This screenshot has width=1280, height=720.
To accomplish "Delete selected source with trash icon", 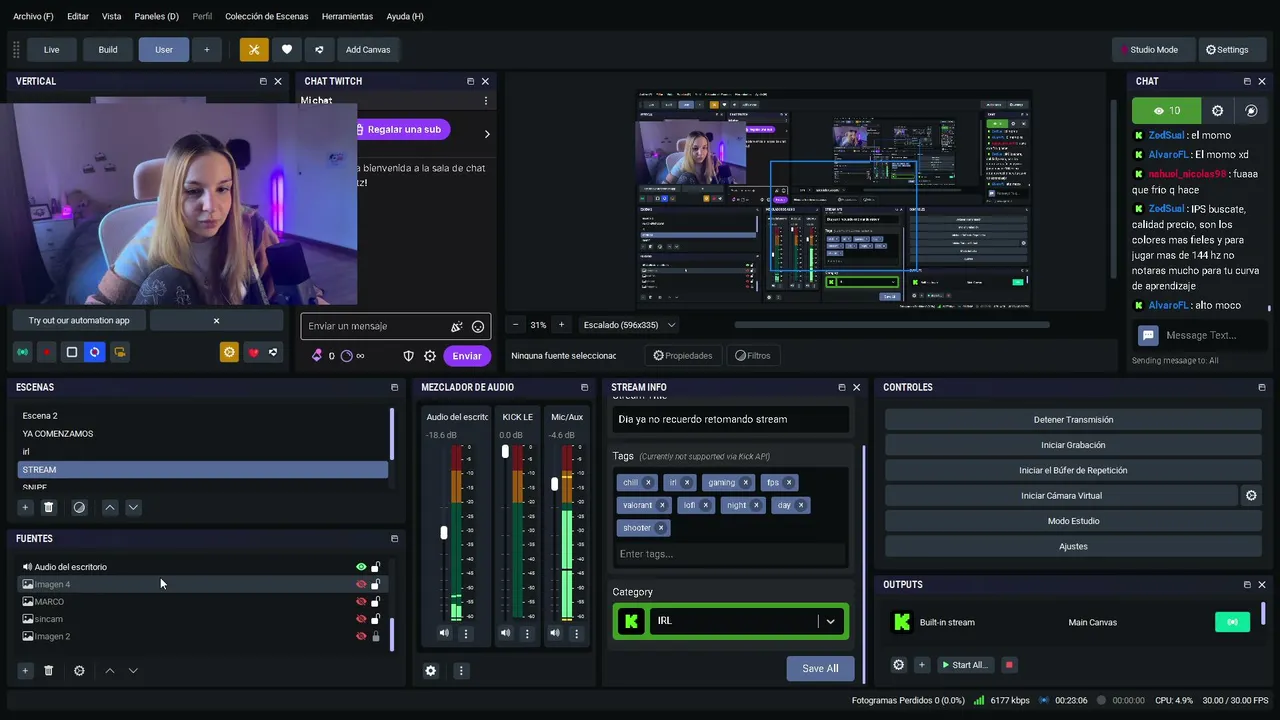I will [x=48, y=671].
